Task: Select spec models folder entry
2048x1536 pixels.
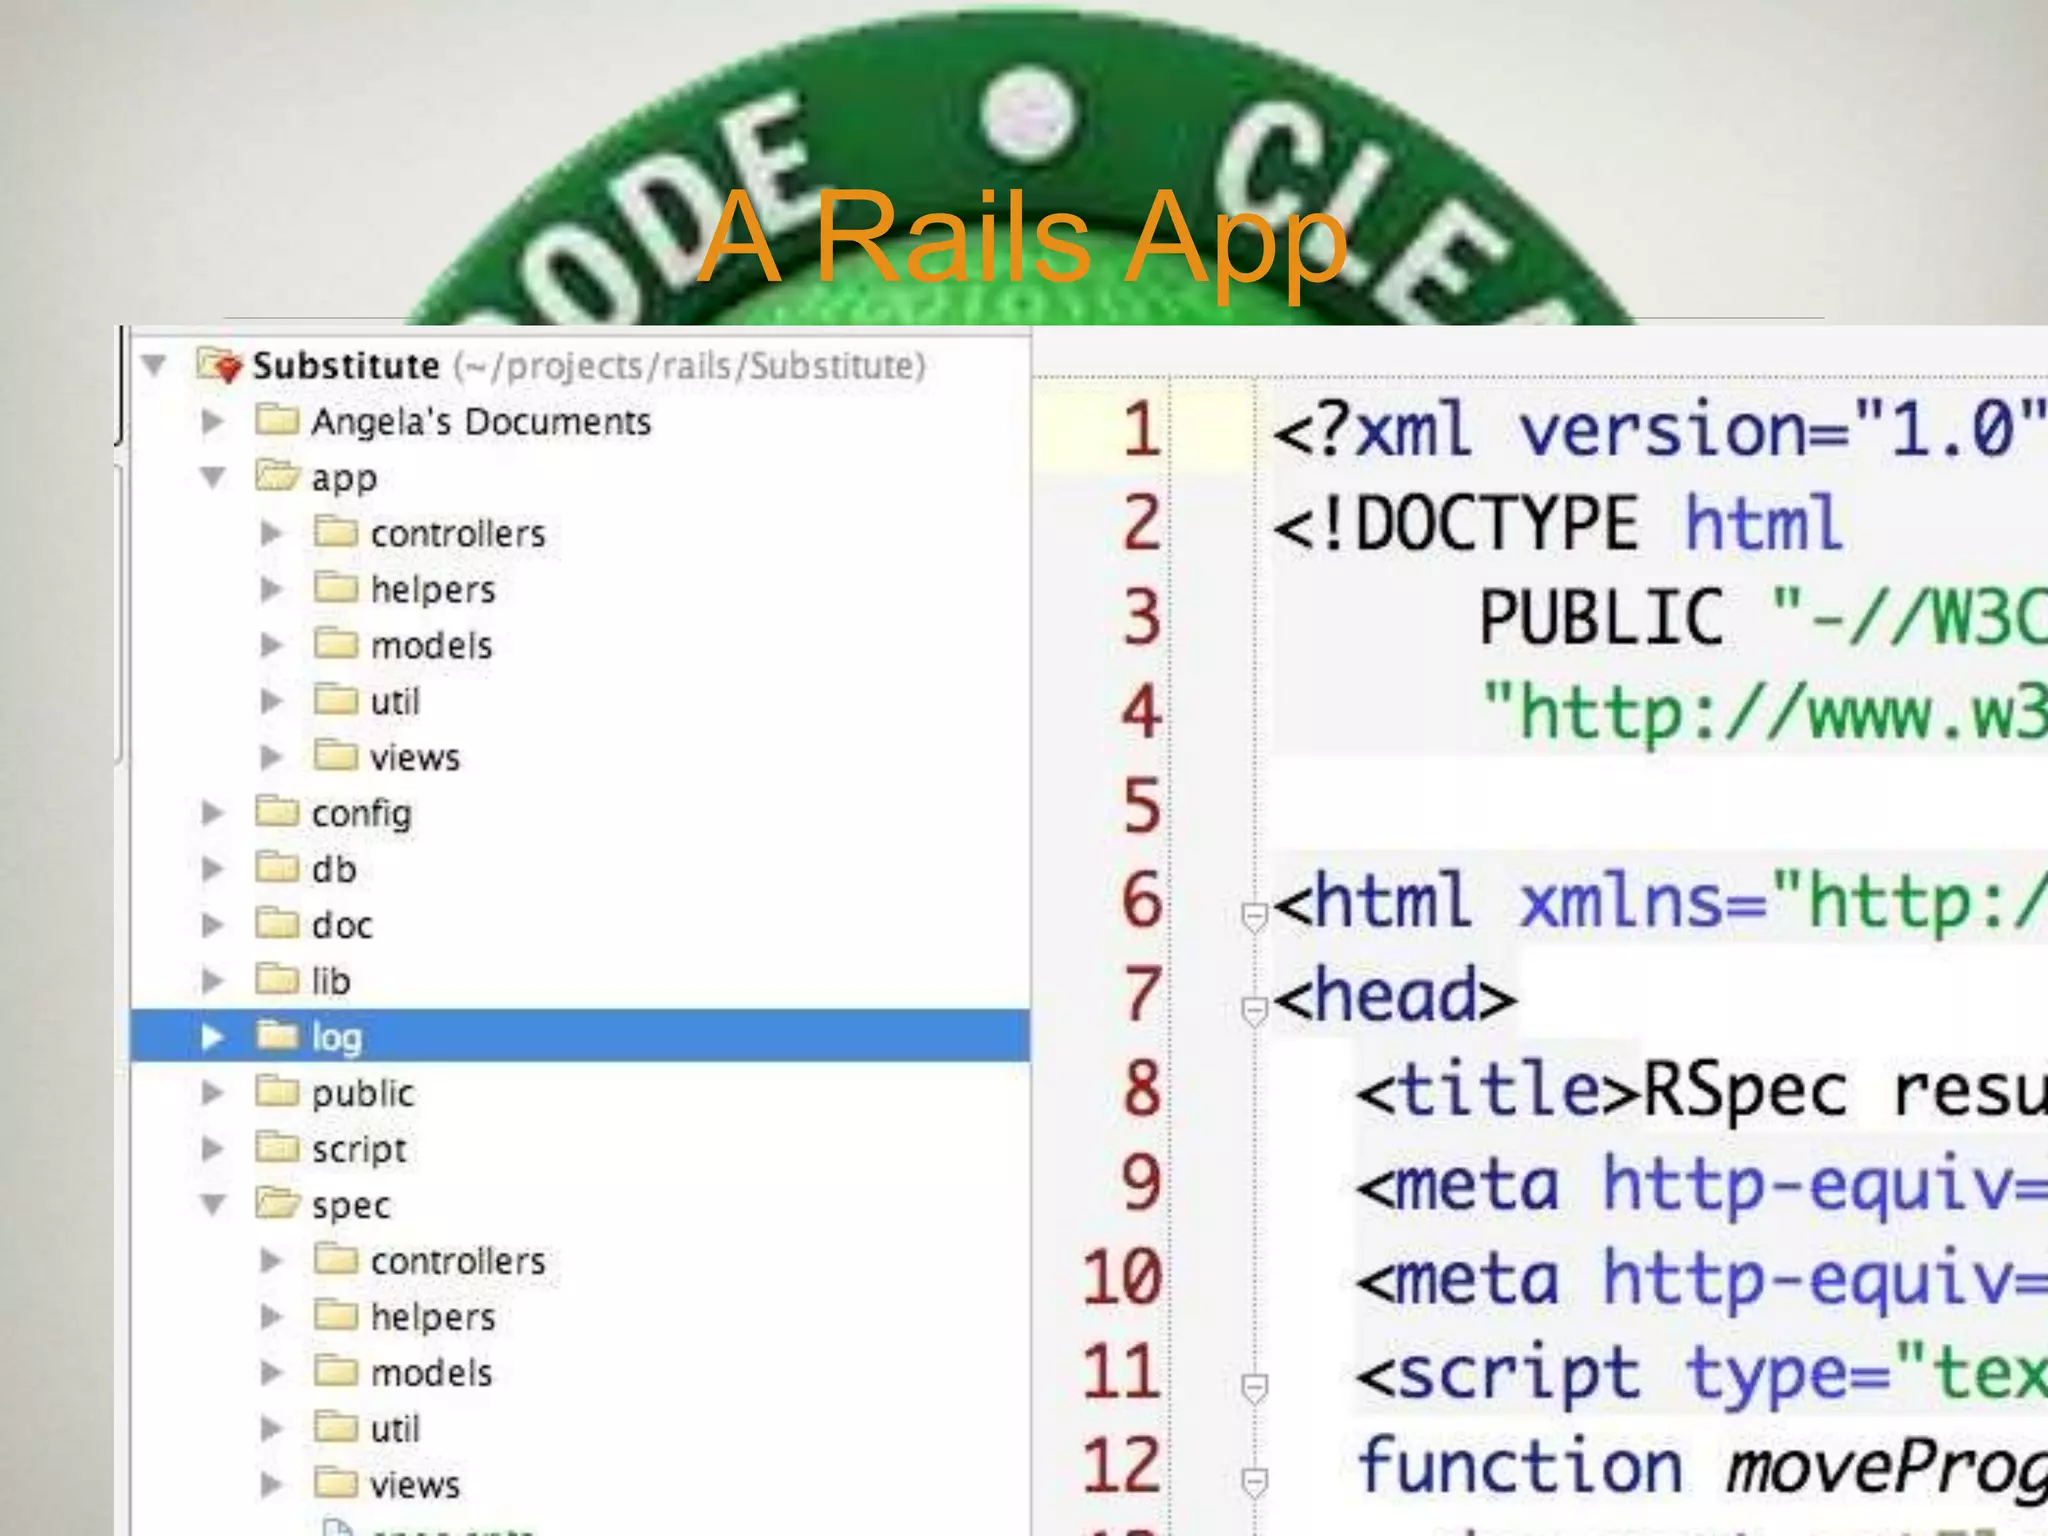Action: click(431, 1372)
